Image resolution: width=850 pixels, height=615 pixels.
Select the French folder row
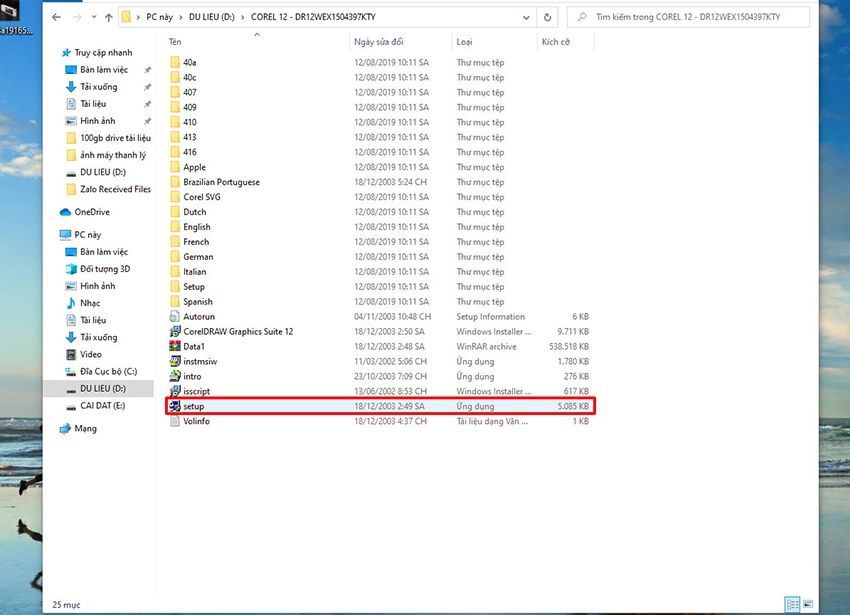379,242
